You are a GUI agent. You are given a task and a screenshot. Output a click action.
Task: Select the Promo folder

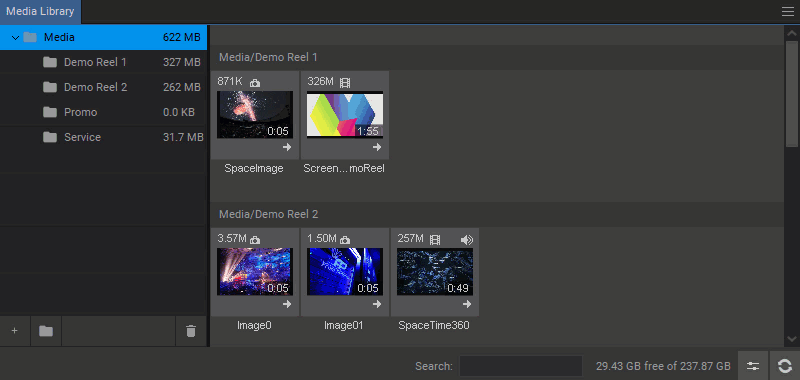click(x=104, y=112)
